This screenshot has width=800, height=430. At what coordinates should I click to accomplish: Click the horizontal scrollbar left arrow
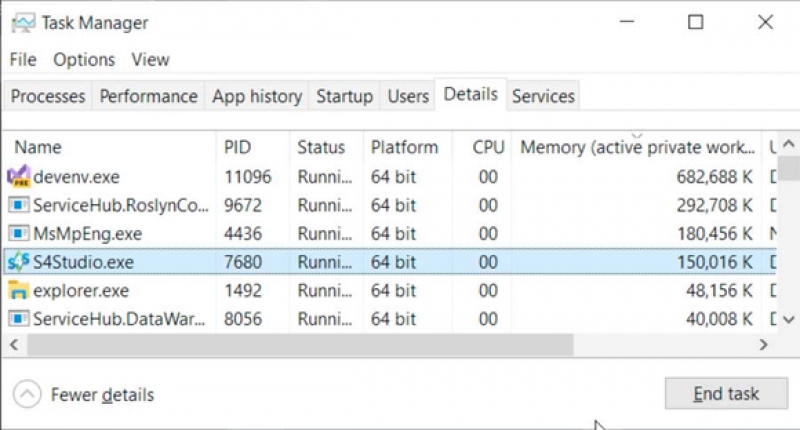14,345
